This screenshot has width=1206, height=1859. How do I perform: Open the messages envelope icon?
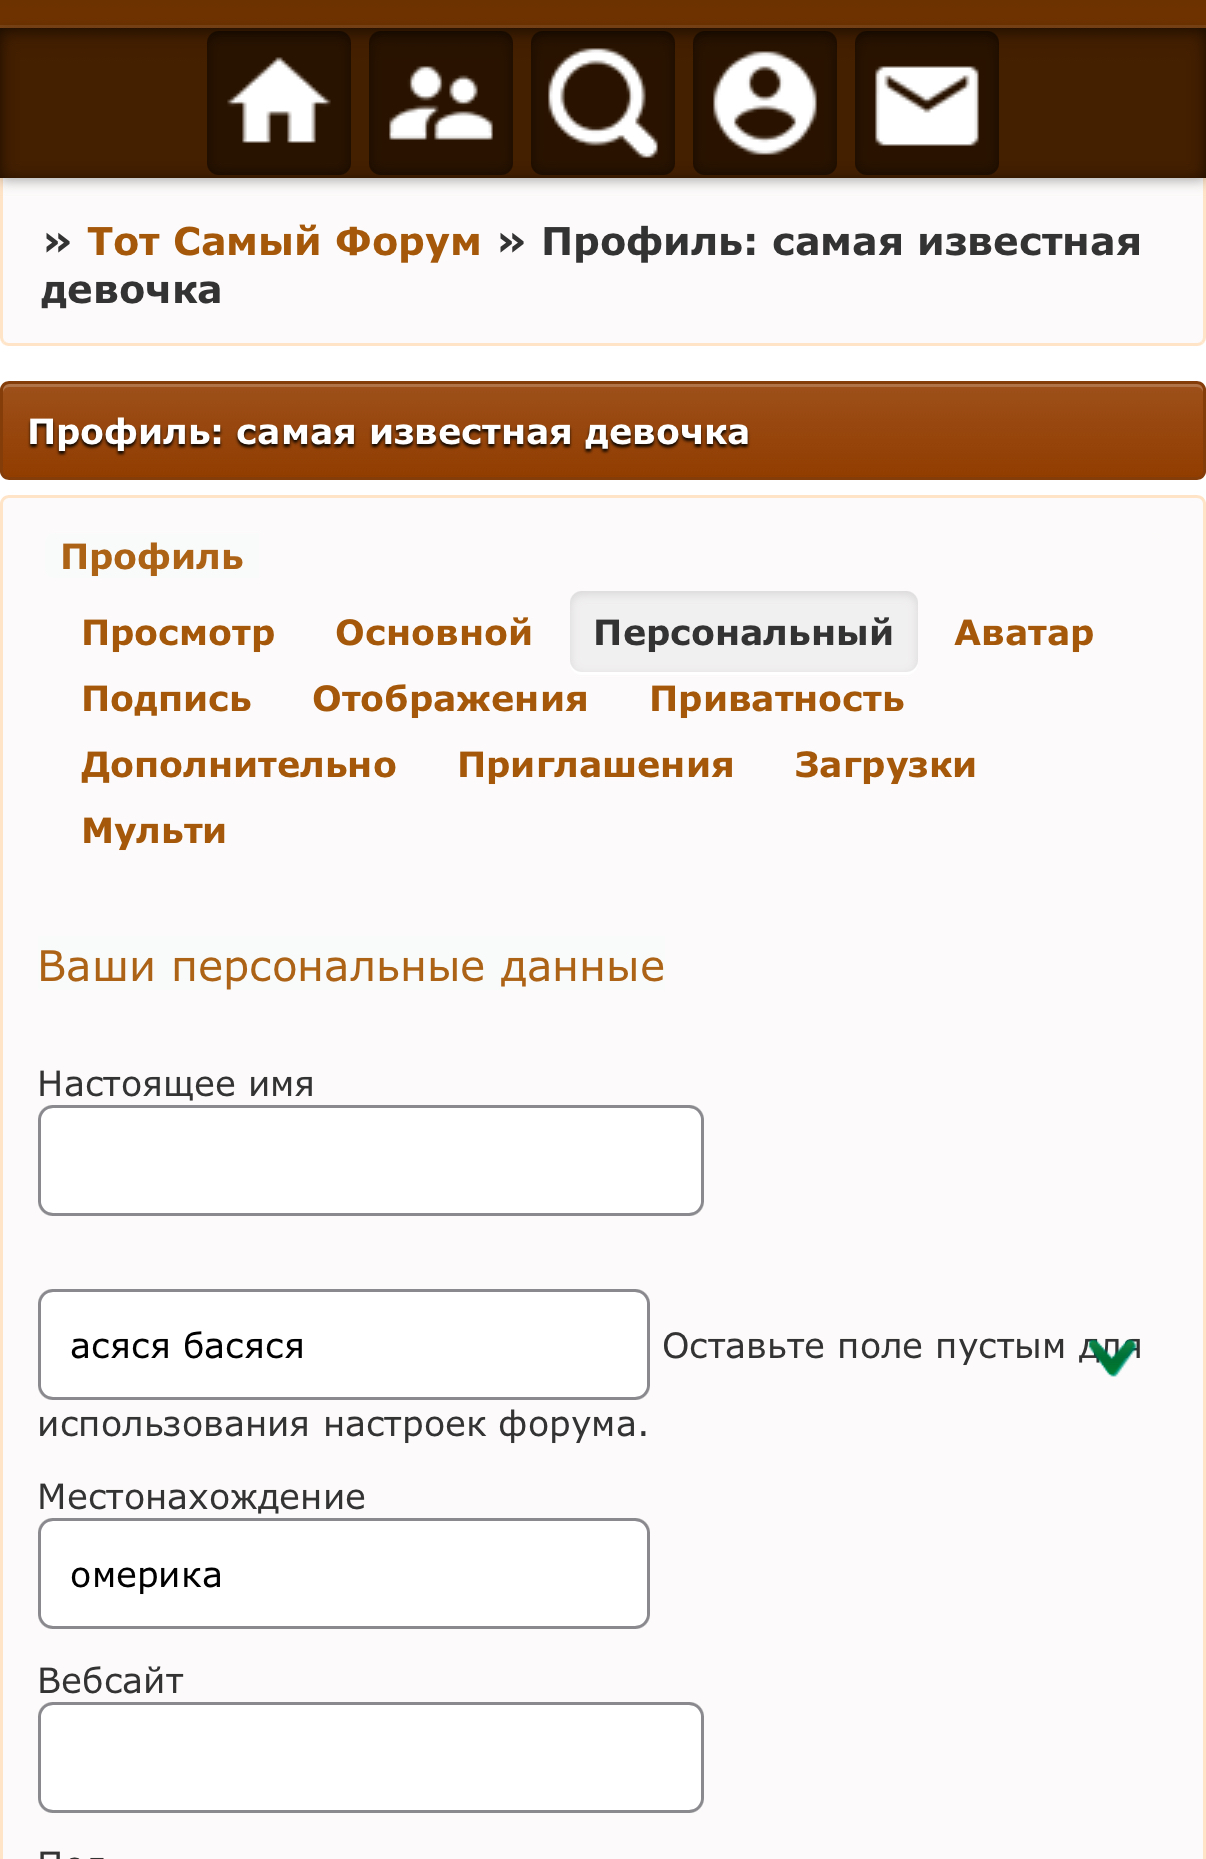pos(927,103)
